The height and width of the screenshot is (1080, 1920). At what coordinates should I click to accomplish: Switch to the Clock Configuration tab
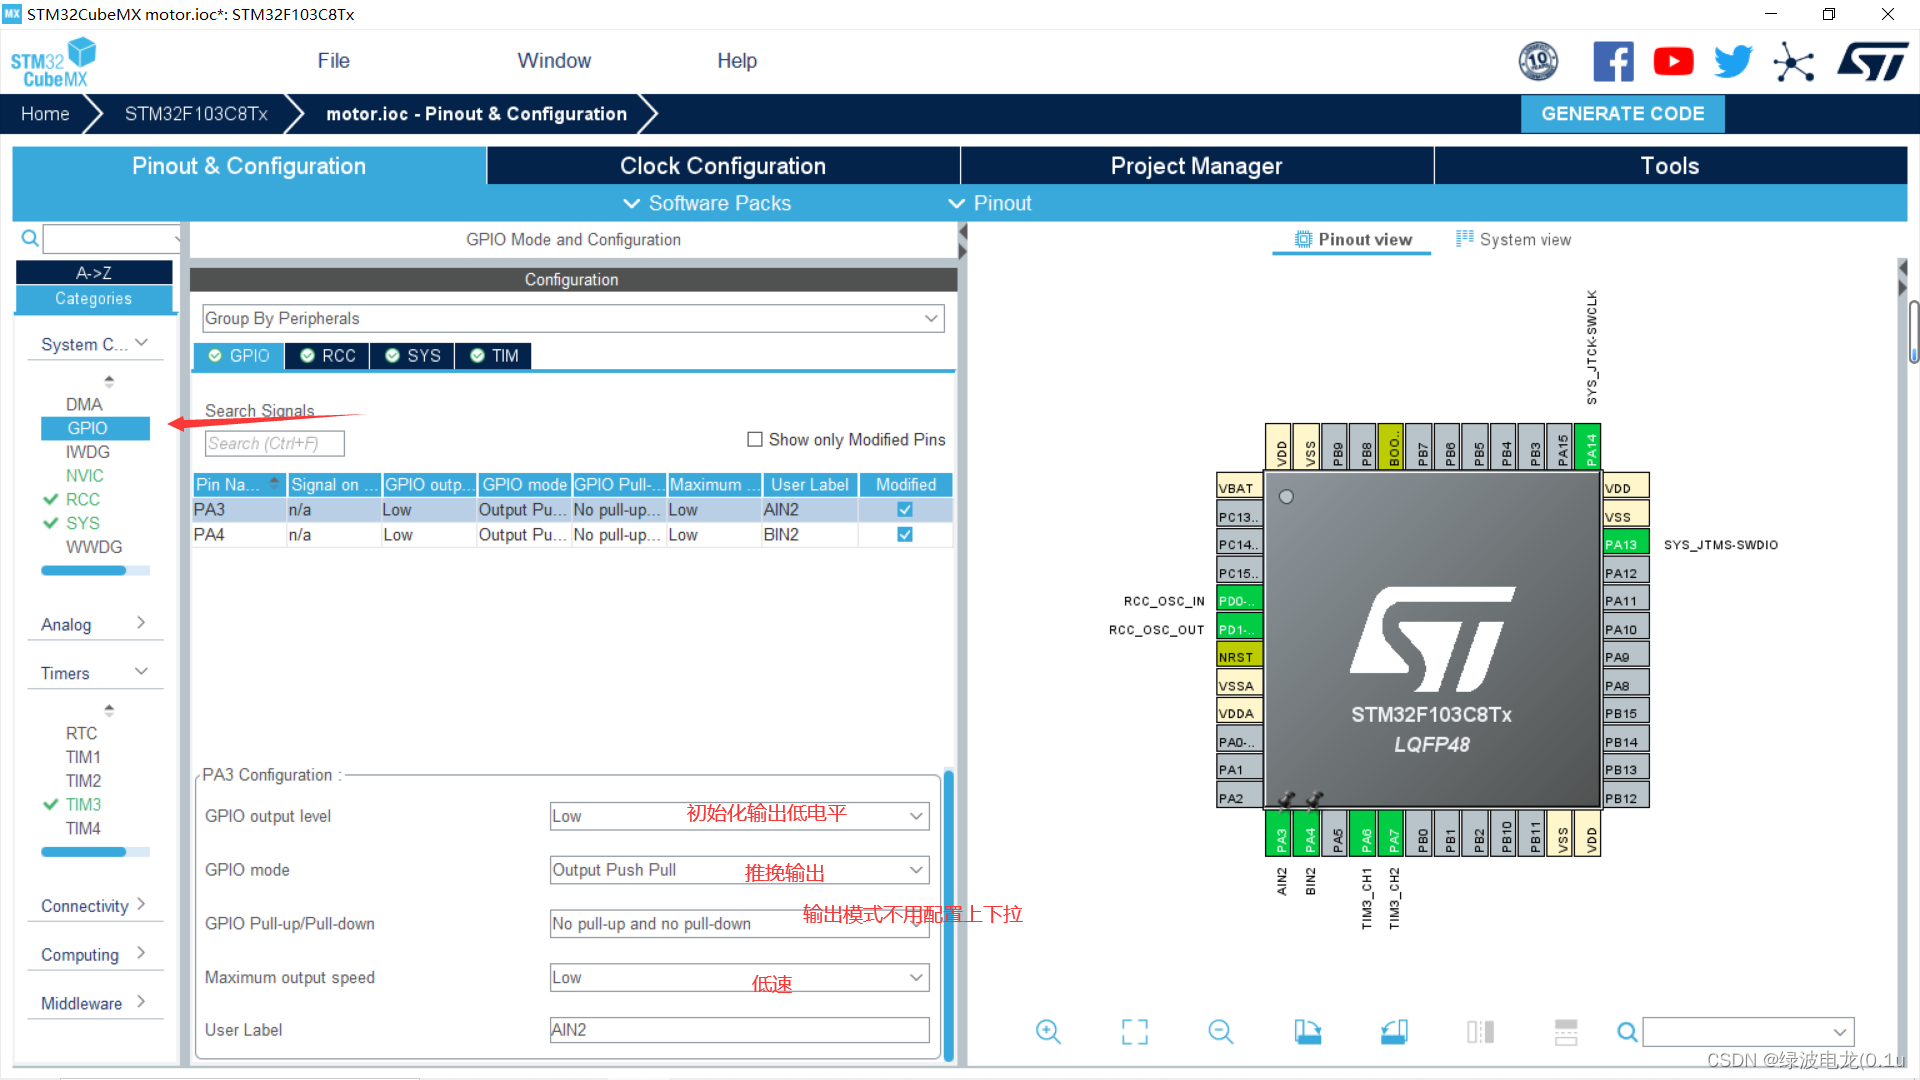[x=723, y=166]
